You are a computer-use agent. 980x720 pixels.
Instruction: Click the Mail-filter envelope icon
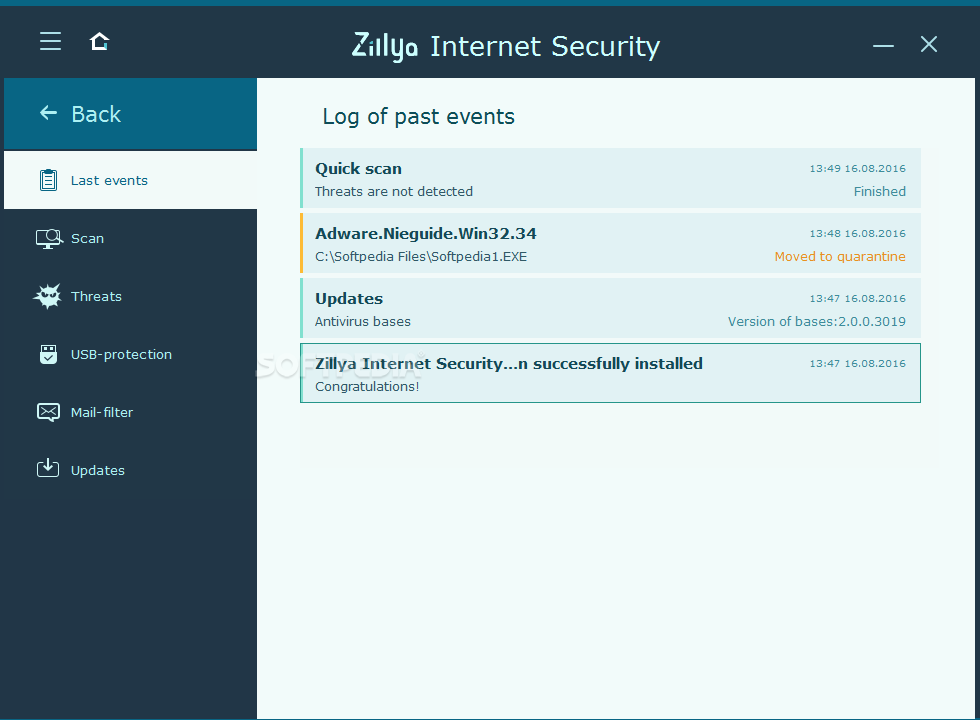pos(48,412)
